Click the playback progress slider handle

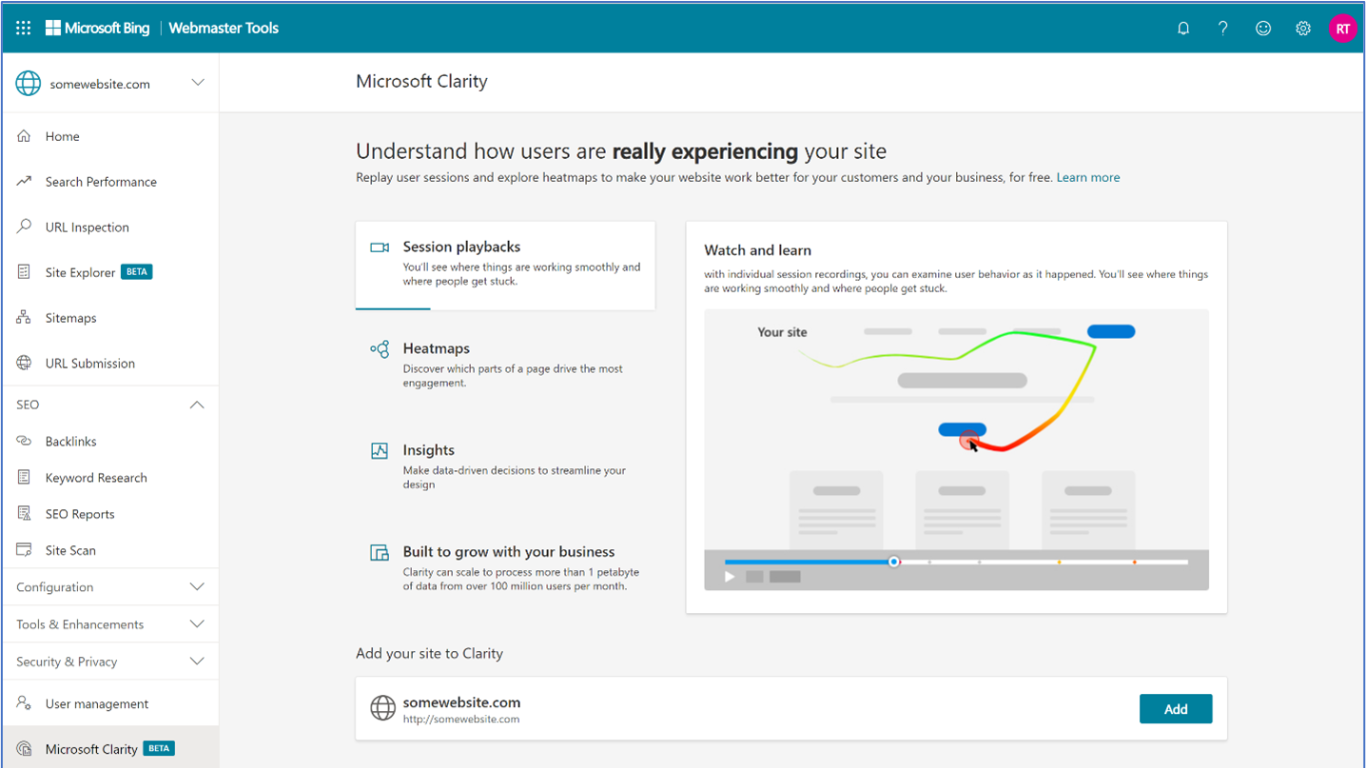coord(894,561)
